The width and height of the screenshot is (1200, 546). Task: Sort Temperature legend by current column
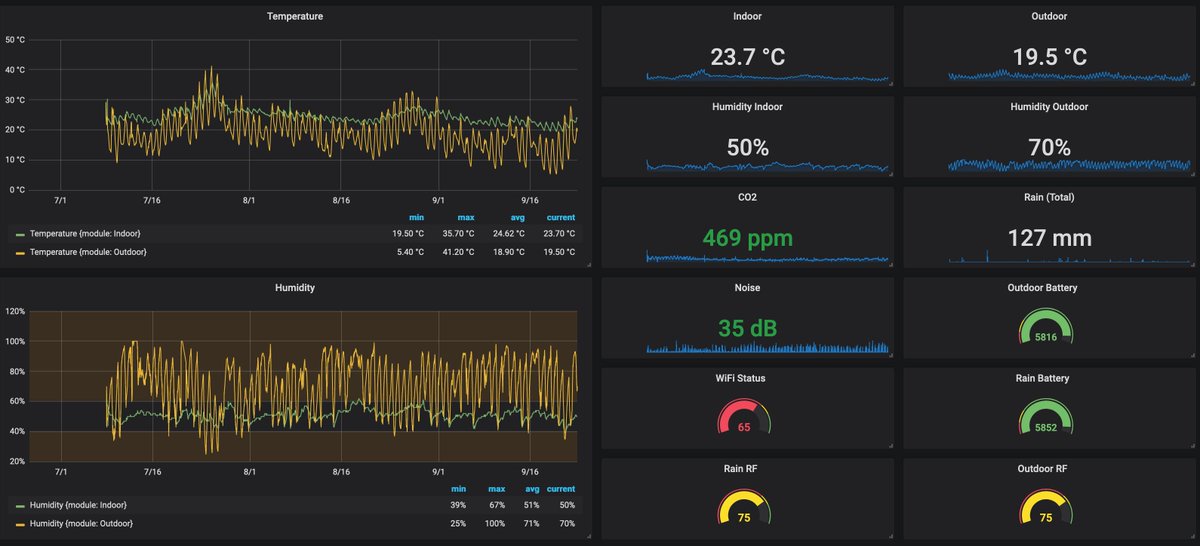[561, 217]
